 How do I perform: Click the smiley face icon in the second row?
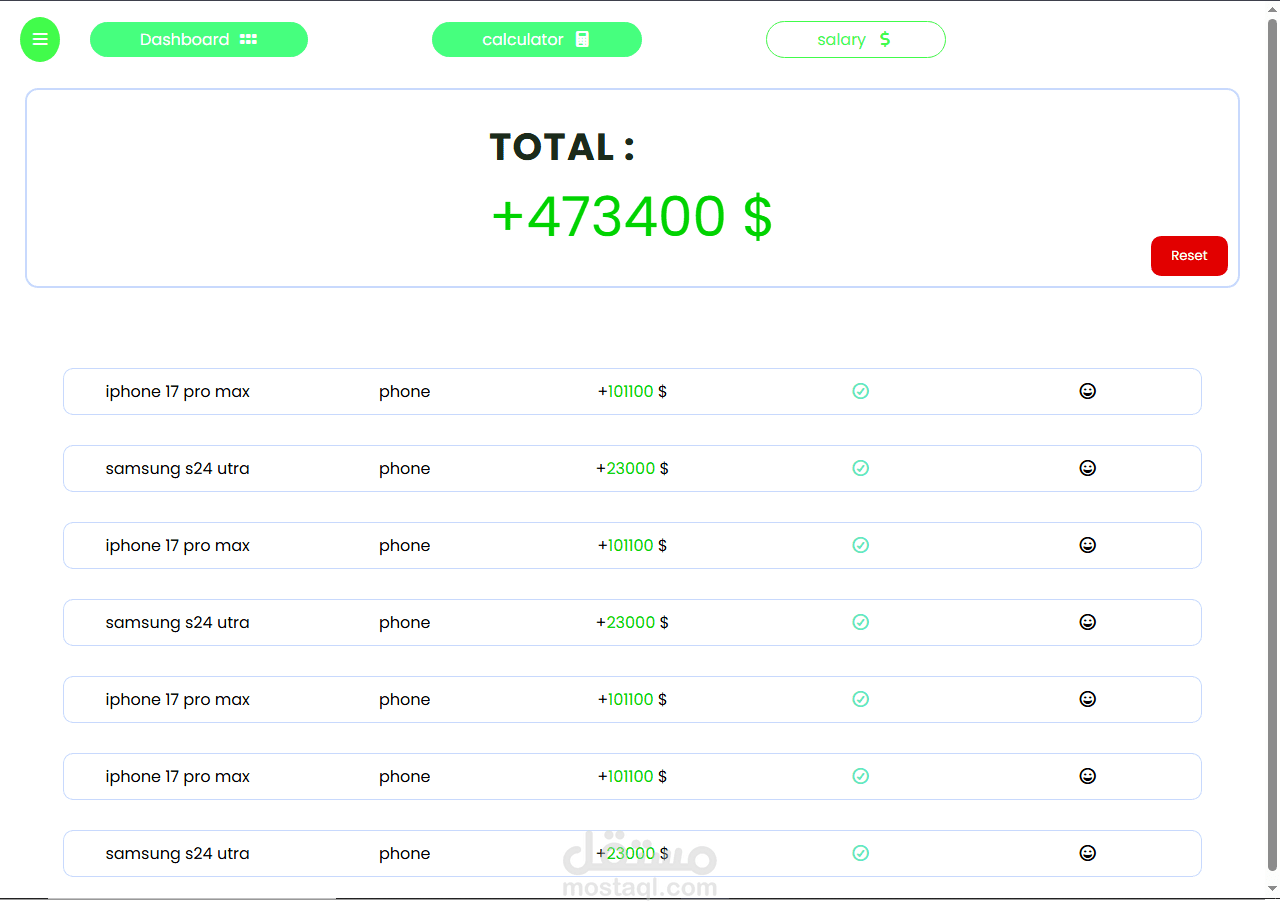point(1088,468)
